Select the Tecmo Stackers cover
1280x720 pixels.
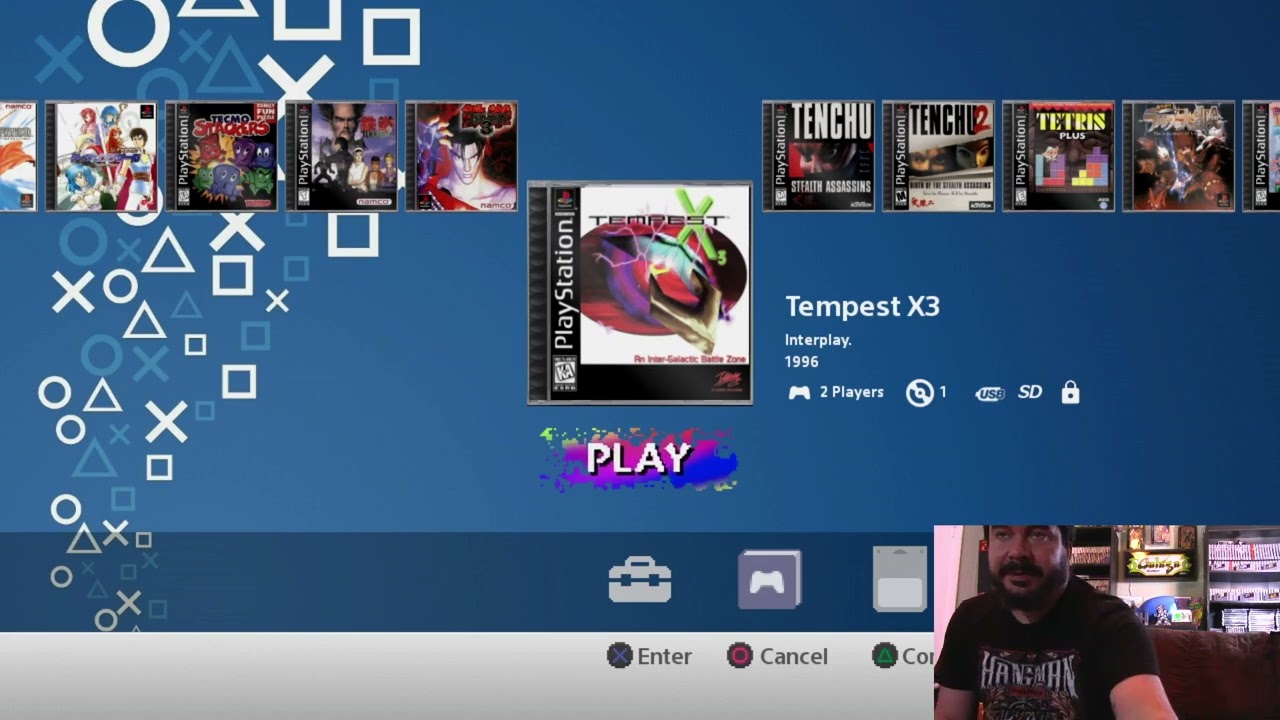(221, 156)
